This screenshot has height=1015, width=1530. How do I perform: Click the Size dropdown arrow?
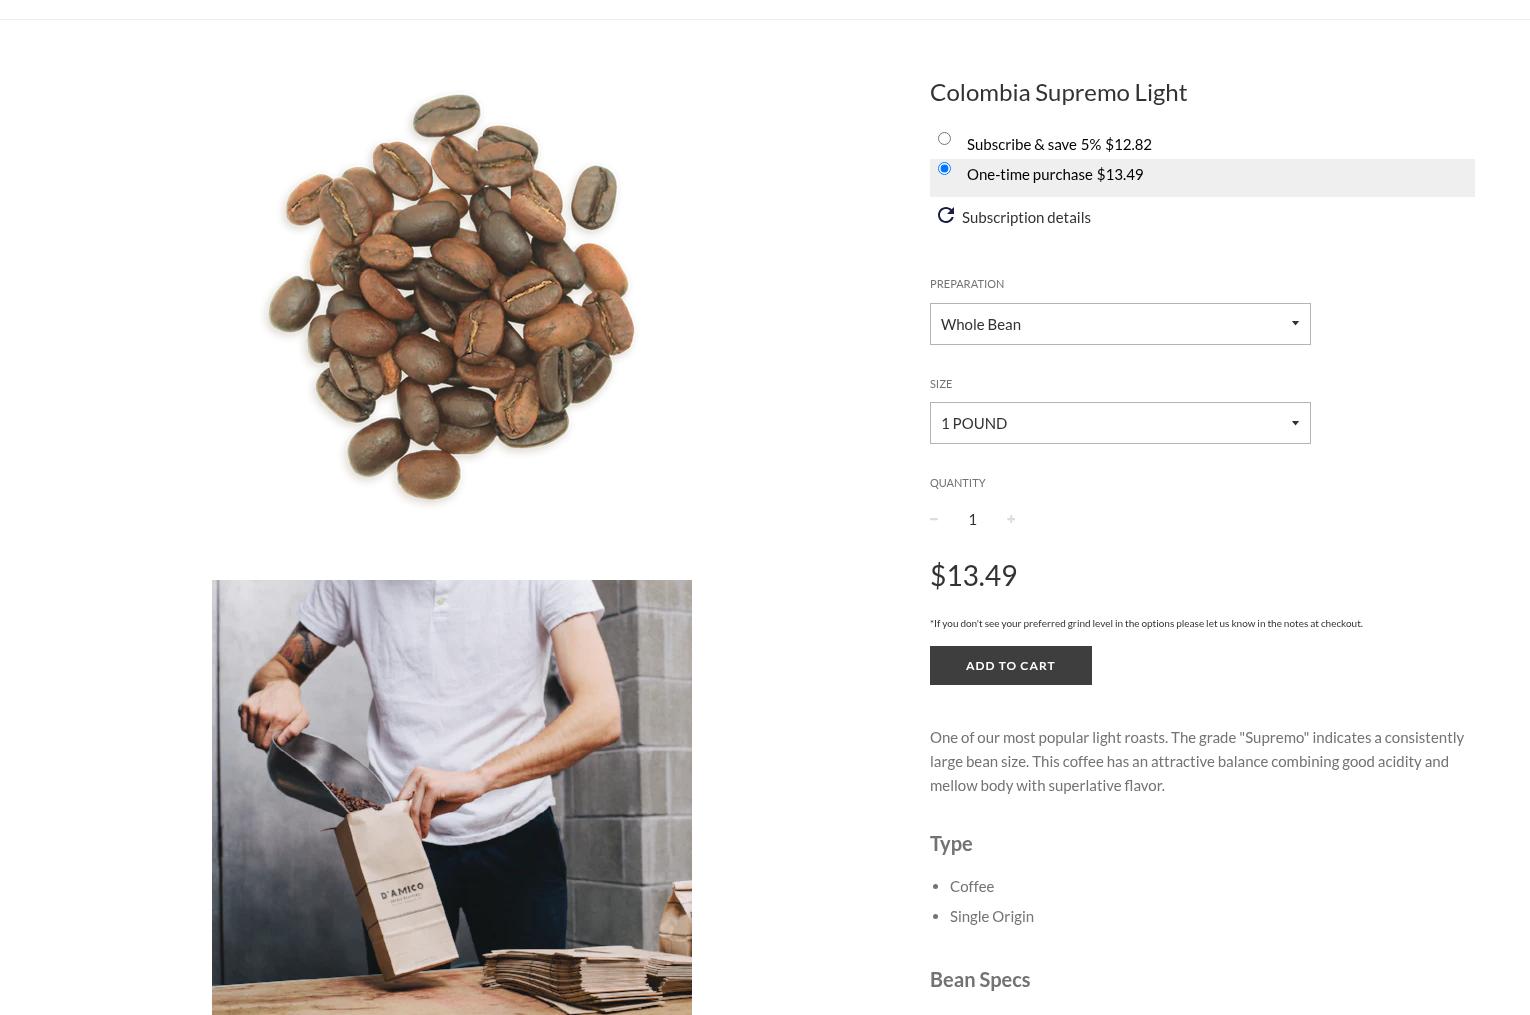pyautogui.click(x=1295, y=423)
